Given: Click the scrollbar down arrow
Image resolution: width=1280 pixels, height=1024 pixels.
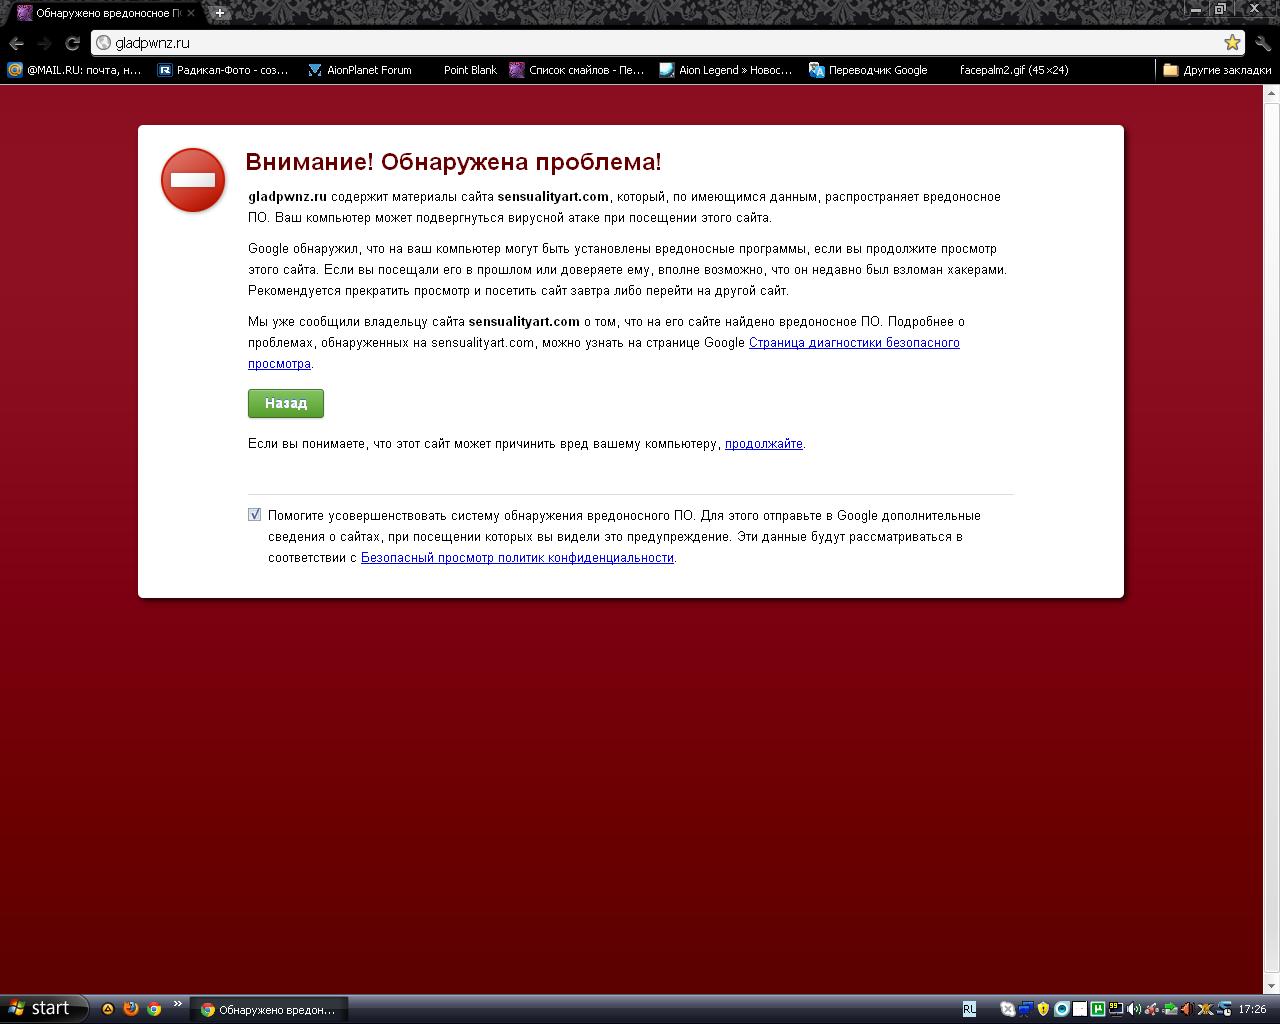Looking at the screenshot, I should tap(1271, 987).
